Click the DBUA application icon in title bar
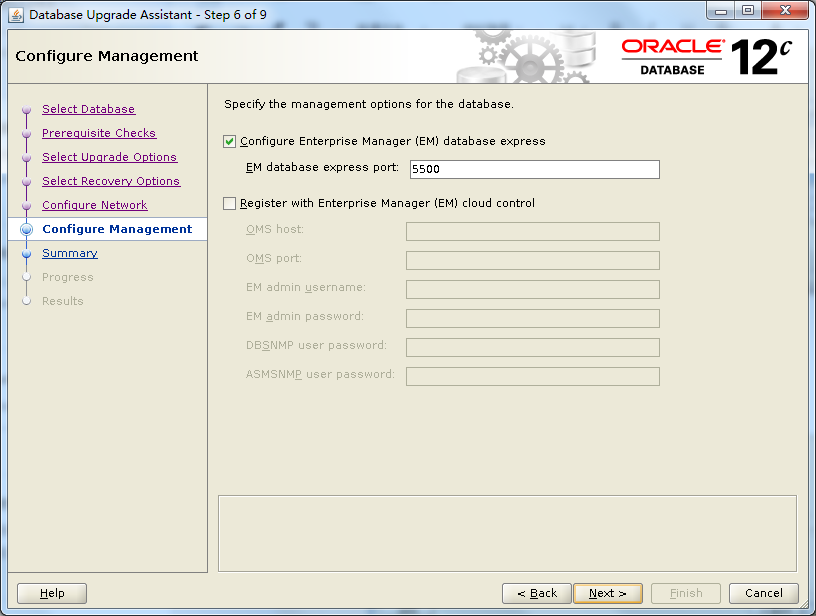Screen dimensions: 816x616 tap(14, 13)
